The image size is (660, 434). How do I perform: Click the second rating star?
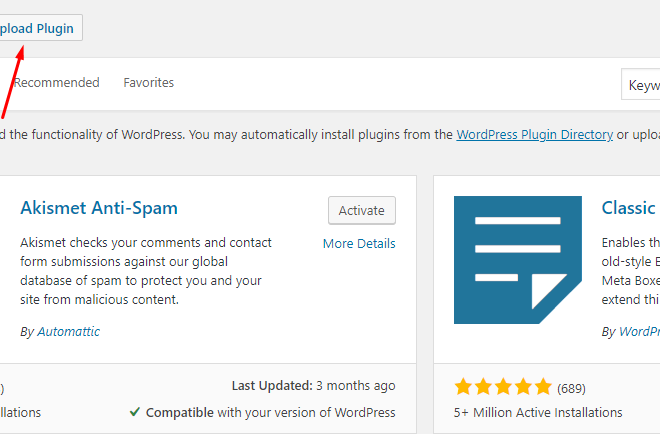click(x=483, y=386)
